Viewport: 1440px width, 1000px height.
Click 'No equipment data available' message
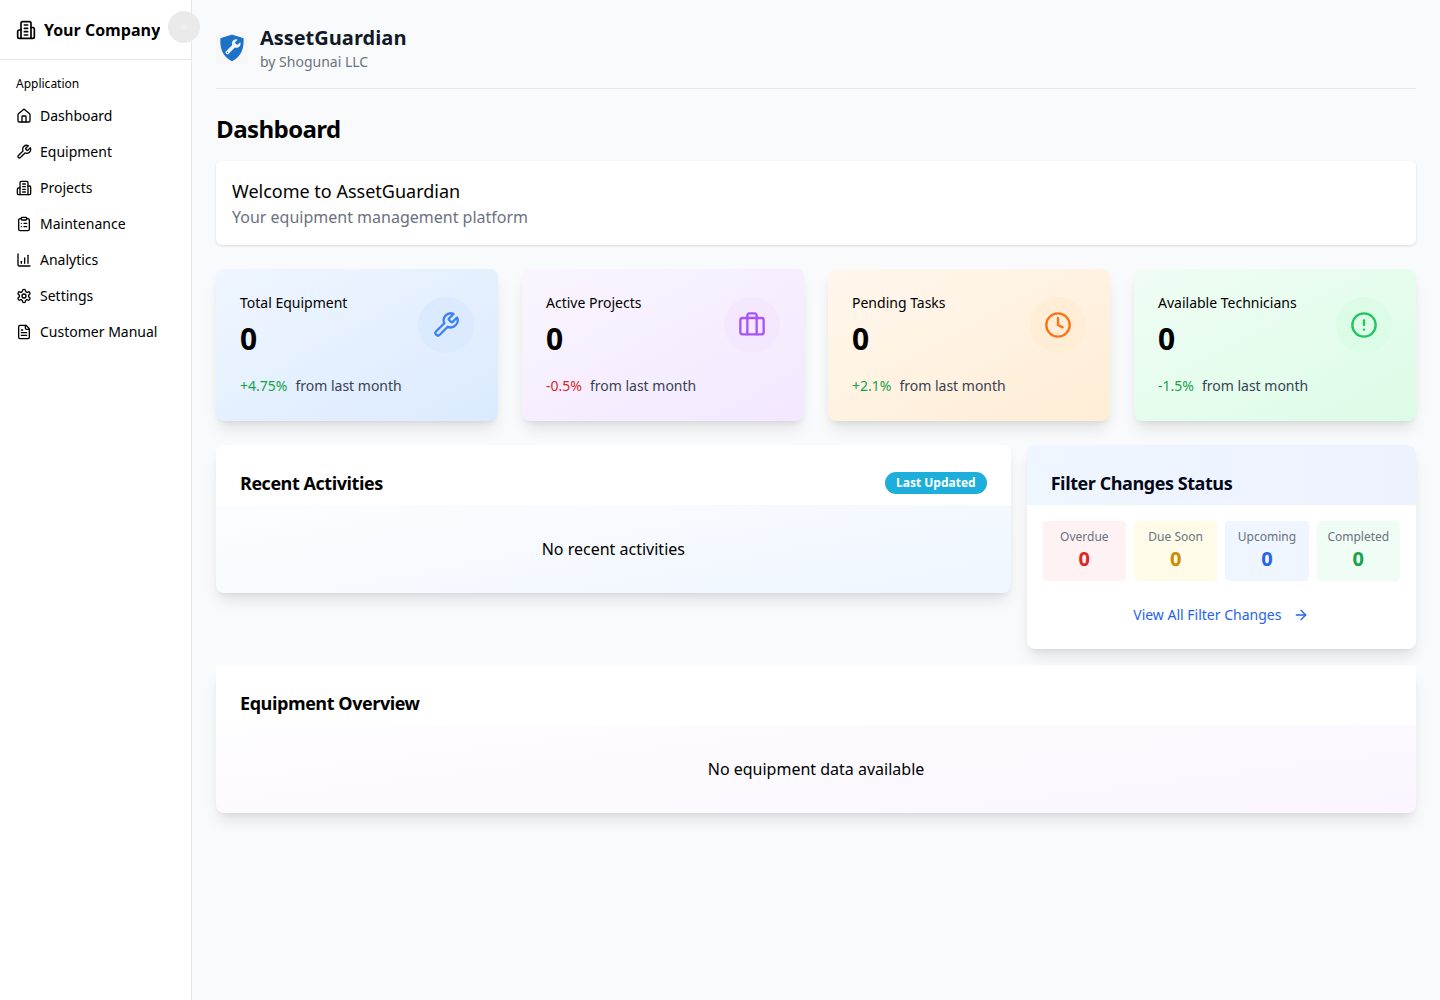point(816,769)
